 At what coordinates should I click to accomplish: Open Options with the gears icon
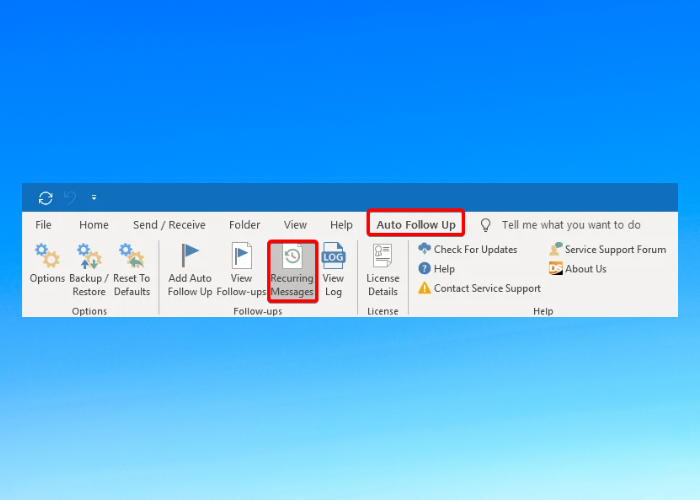[47, 263]
